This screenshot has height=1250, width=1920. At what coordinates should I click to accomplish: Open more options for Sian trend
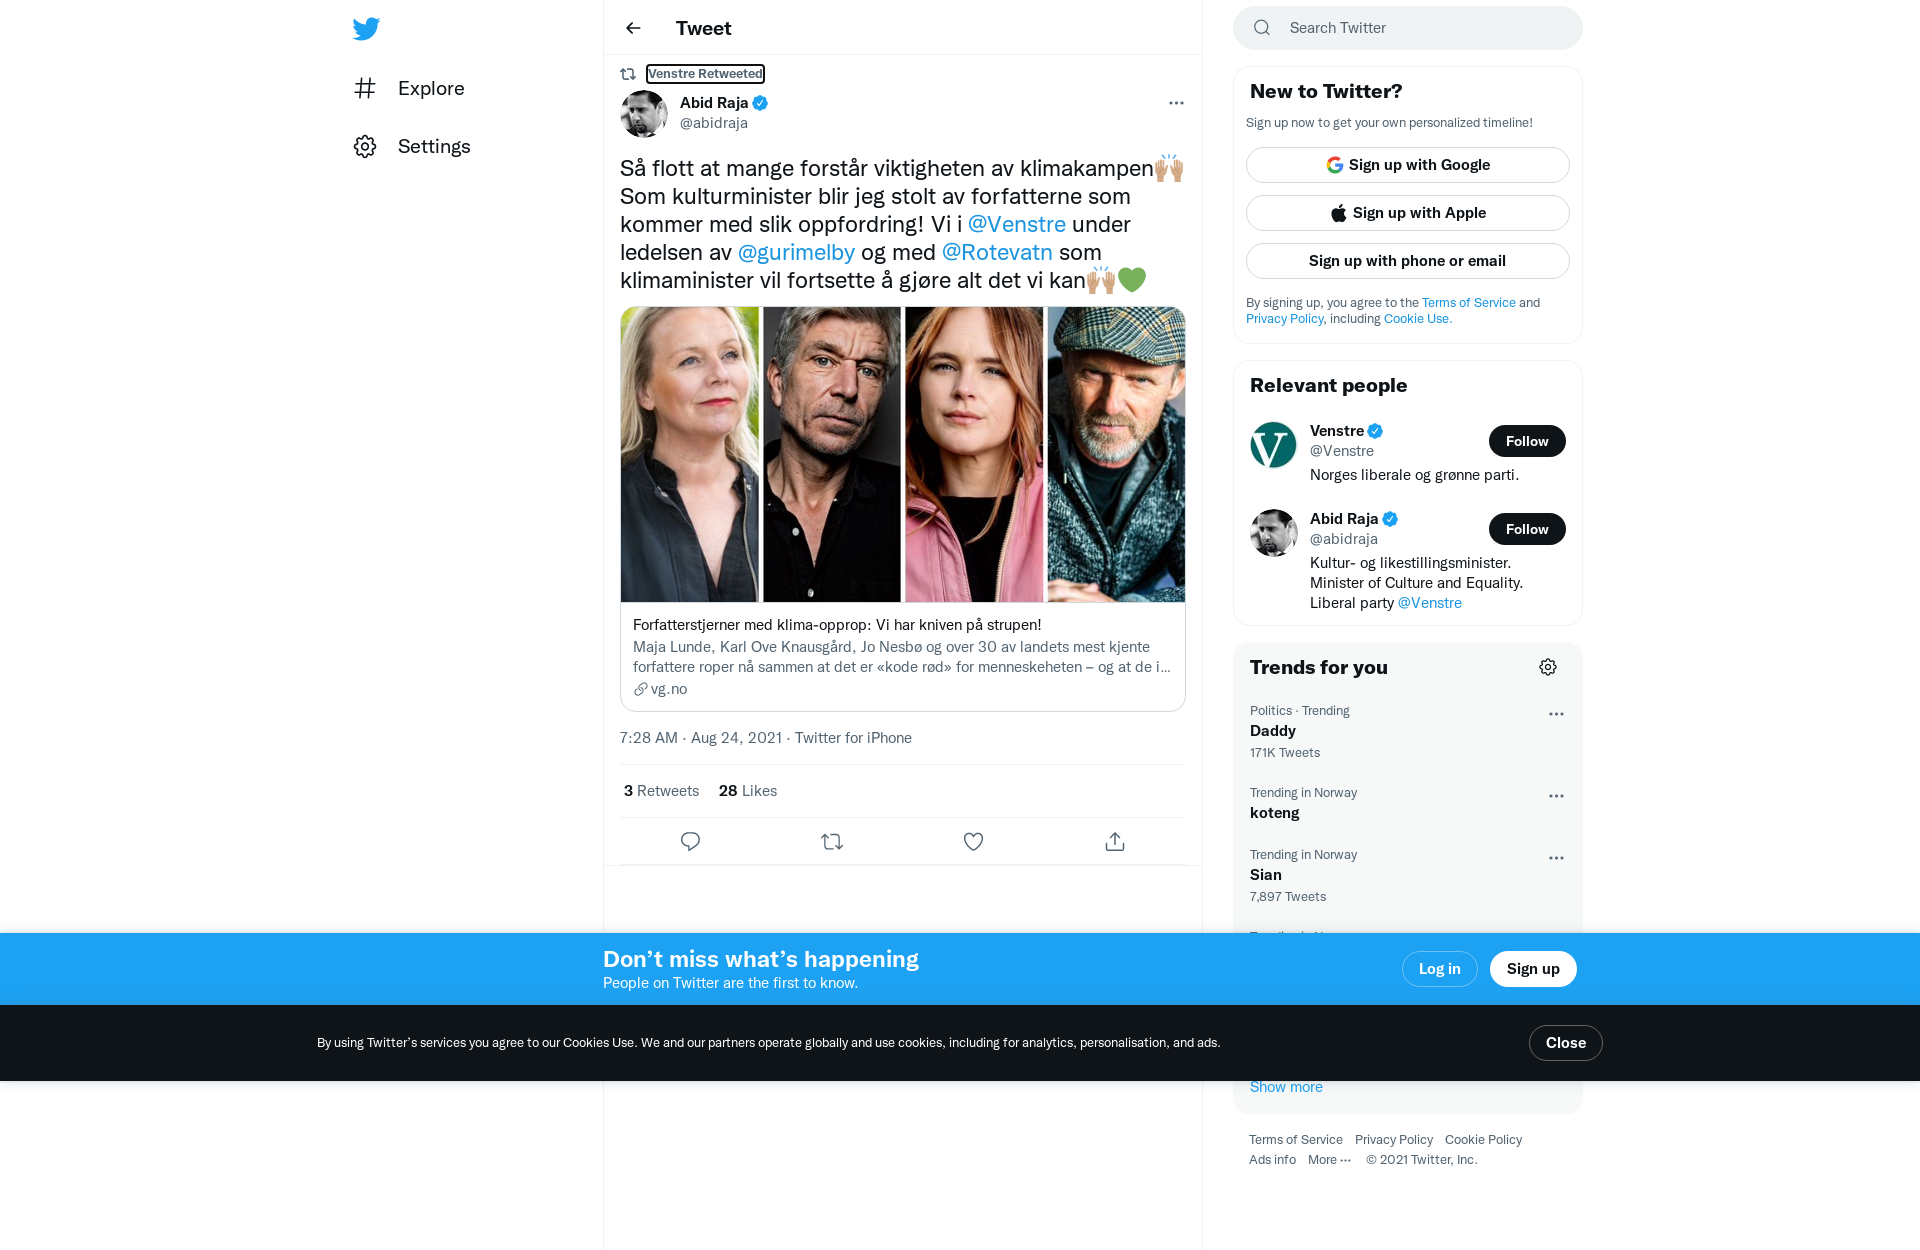(1556, 858)
